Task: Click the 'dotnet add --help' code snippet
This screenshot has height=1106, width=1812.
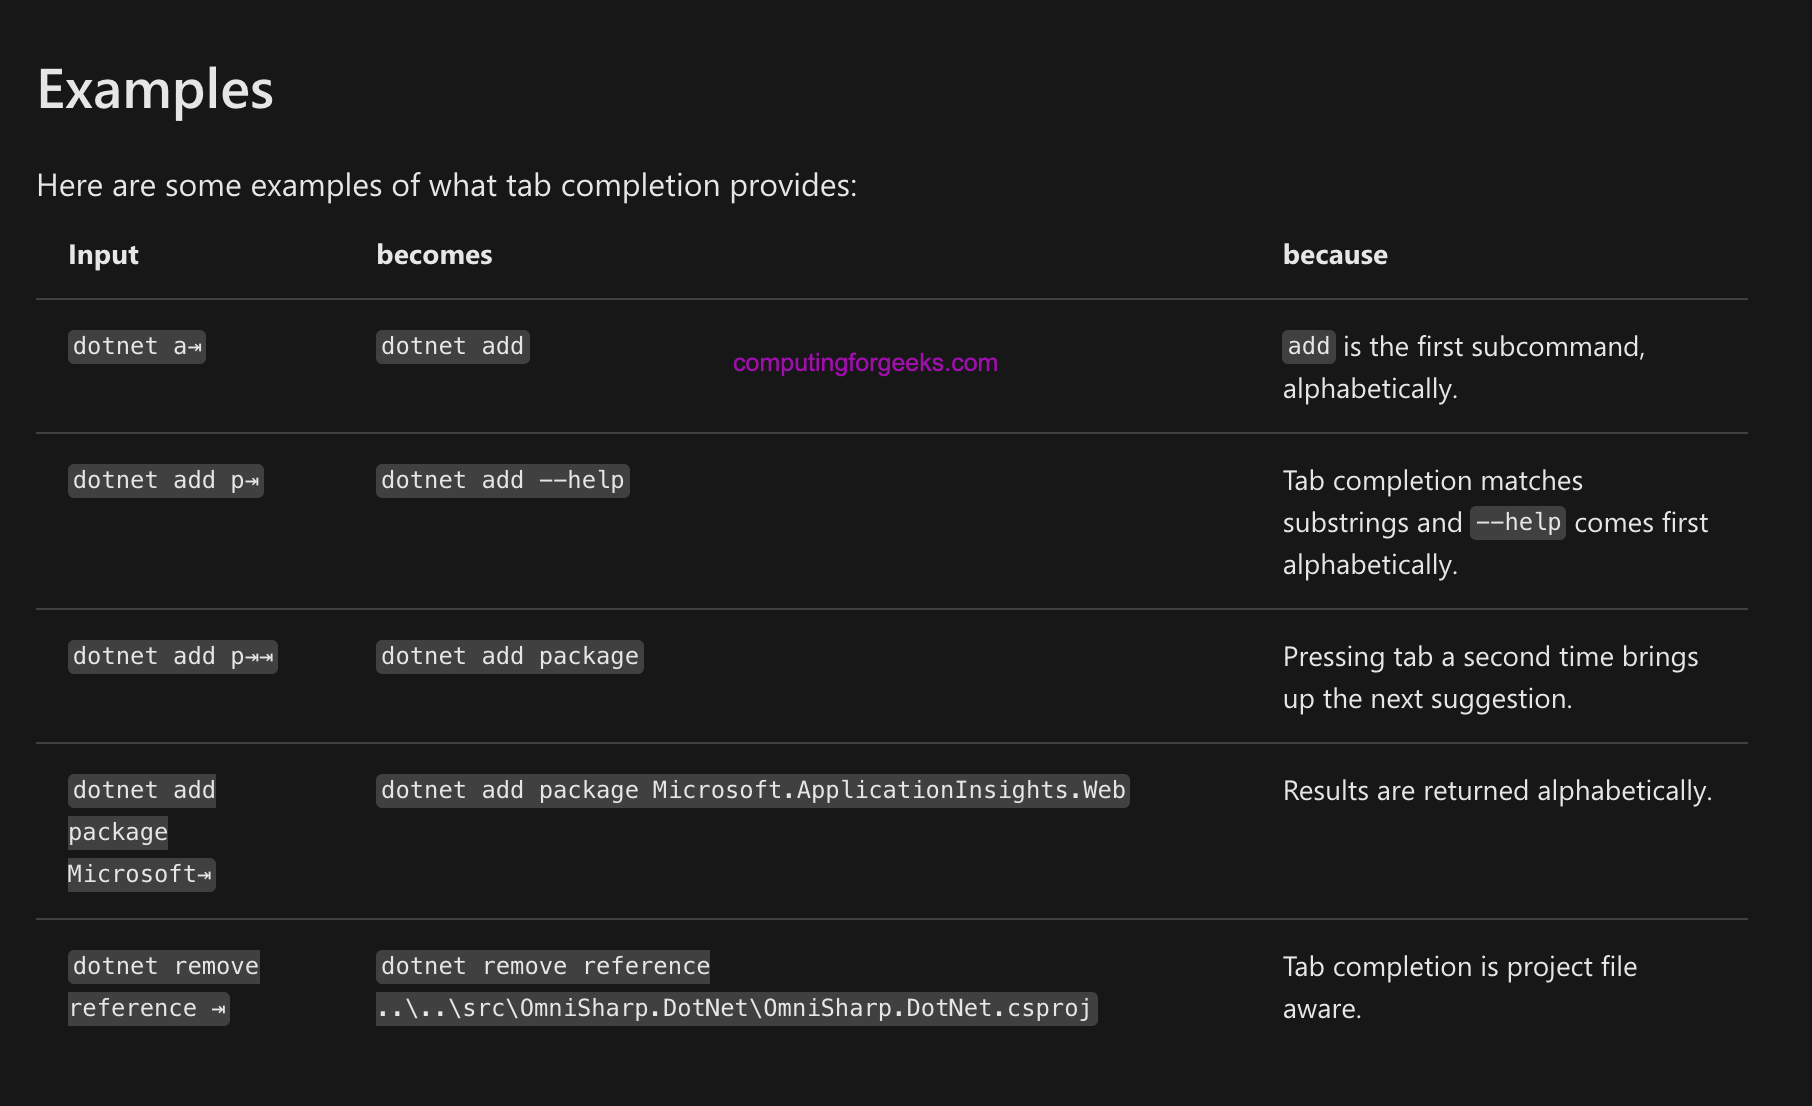Action: click(503, 481)
